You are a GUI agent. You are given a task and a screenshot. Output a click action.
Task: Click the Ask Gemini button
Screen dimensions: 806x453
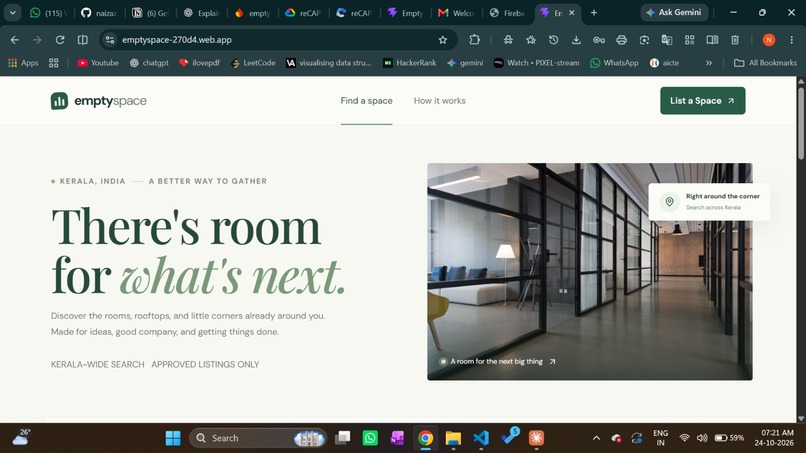click(674, 12)
